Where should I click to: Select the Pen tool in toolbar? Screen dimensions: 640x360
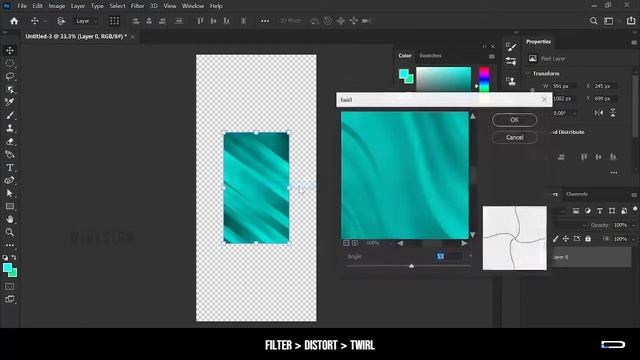pos(10,180)
